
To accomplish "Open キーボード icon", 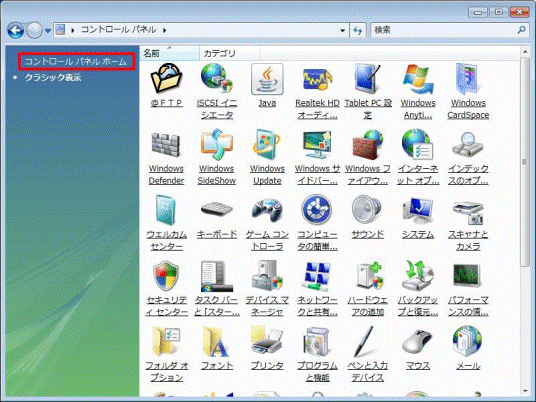I will click(x=217, y=209).
